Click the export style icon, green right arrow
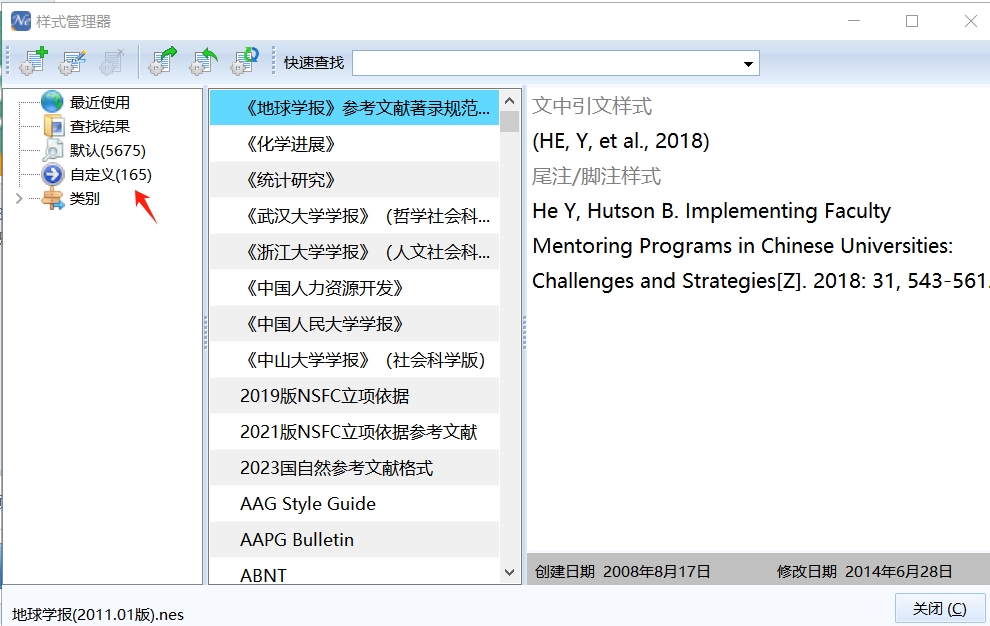990x626 pixels. [x=163, y=61]
